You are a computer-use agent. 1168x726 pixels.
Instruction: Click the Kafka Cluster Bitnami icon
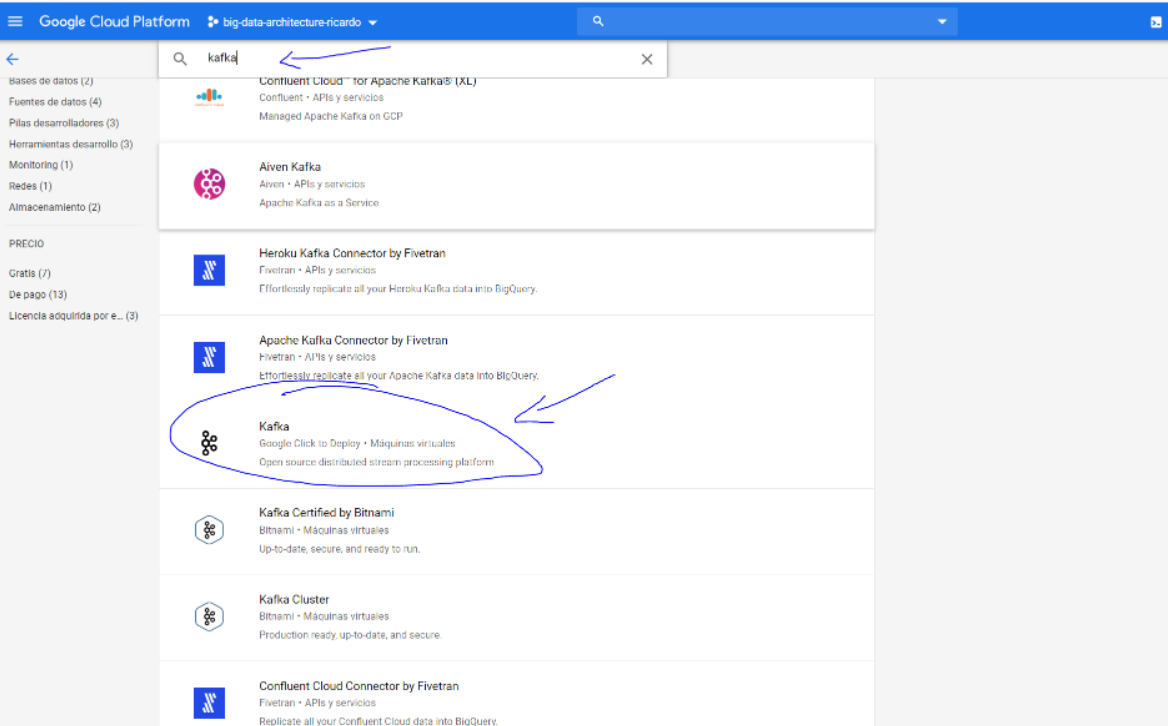(x=209, y=617)
